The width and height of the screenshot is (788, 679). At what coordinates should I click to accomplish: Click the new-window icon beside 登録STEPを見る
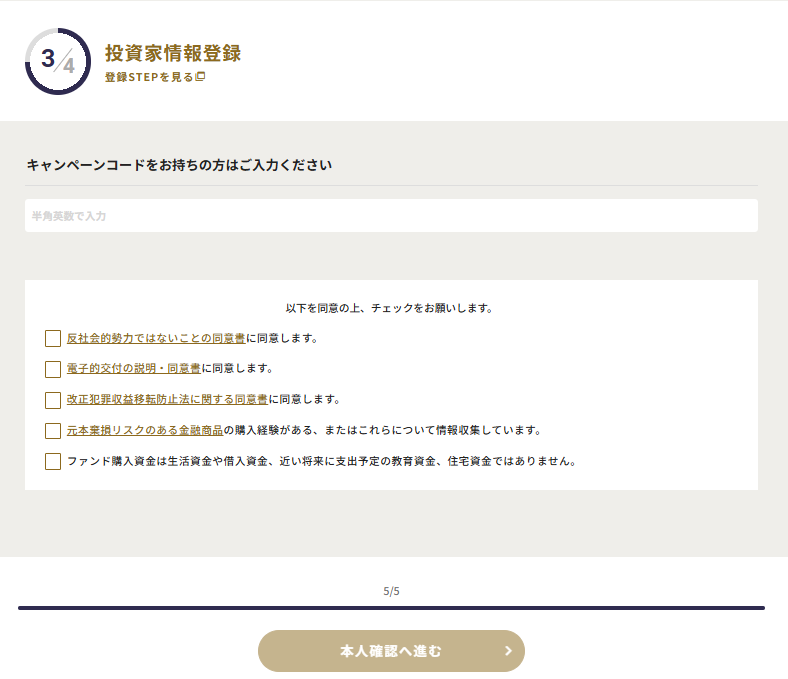(x=200, y=77)
